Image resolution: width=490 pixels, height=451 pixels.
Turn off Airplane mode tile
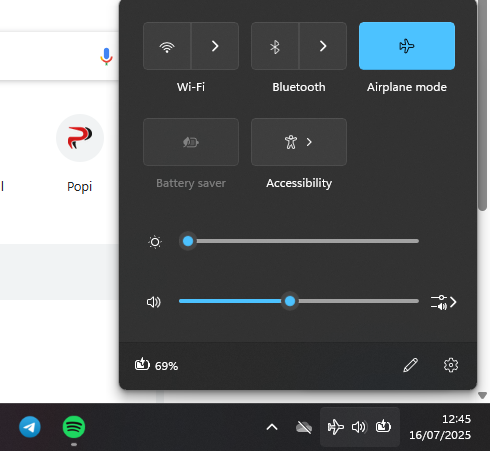tap(407, 46)
